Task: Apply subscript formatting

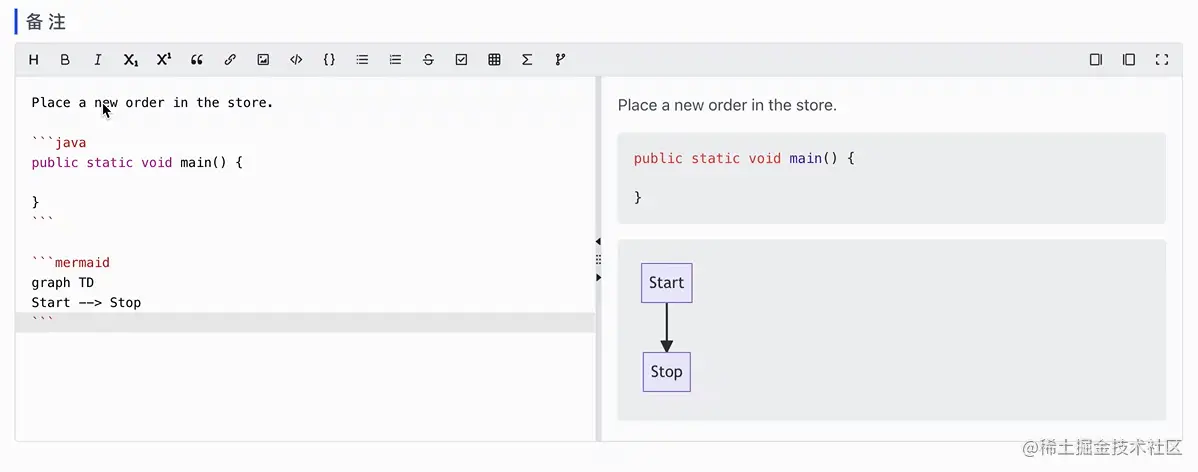Action: click(x=131, y=60)
